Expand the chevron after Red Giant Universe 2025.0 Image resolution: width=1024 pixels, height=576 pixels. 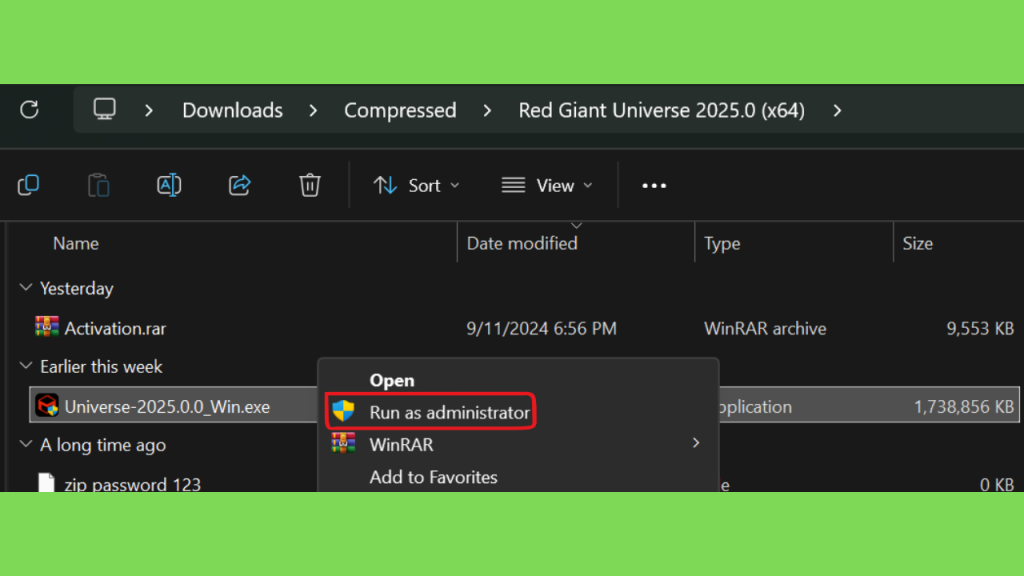coord(837,110)
